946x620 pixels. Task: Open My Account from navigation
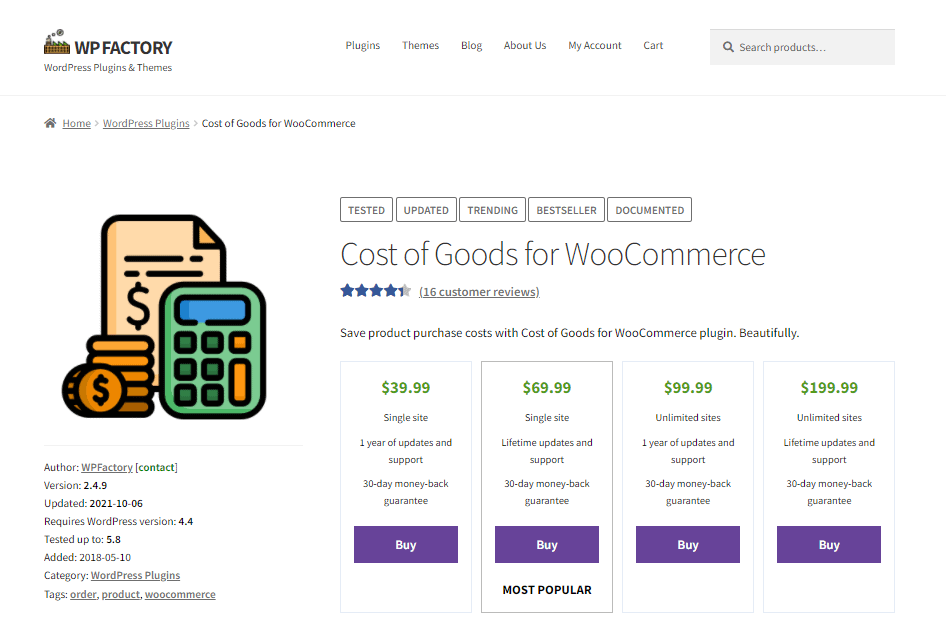tap(595, 46)
